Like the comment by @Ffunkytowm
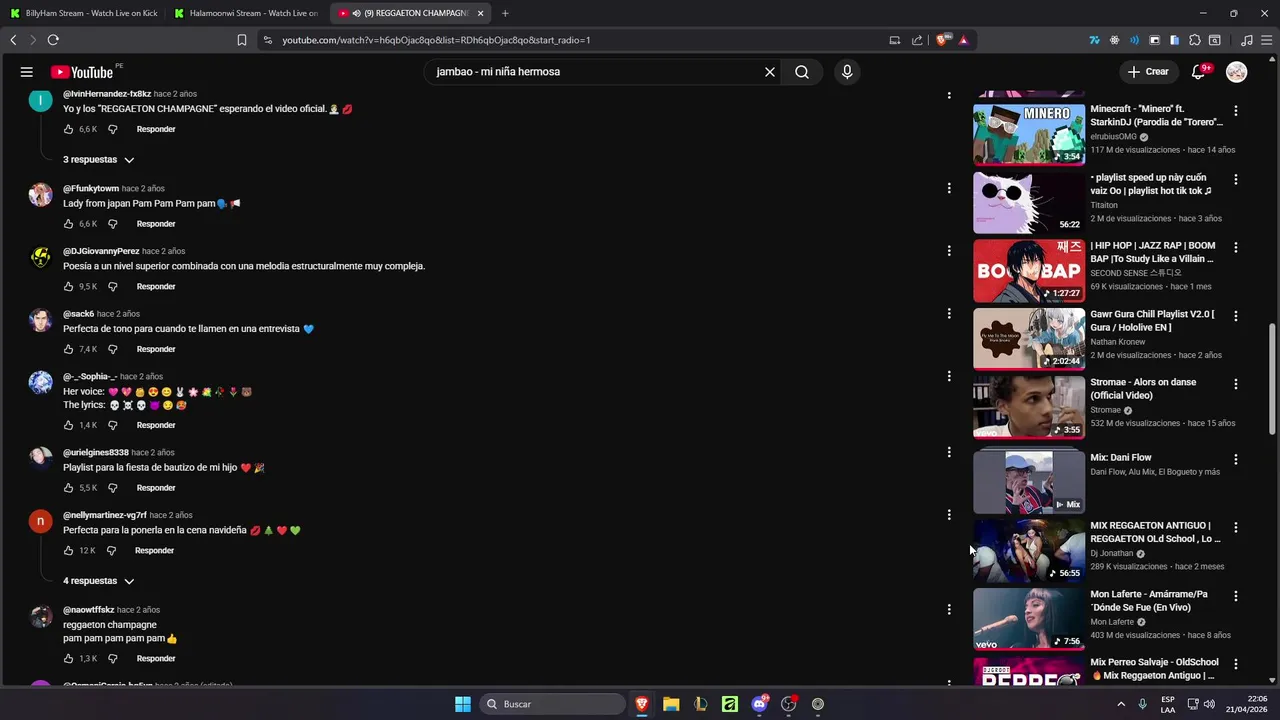This screenshot has width=1280, height=720. [69, 224]
